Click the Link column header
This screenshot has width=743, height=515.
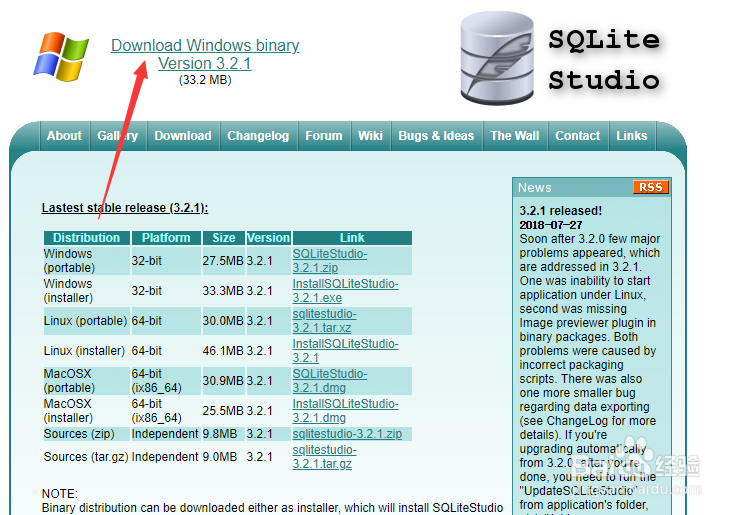click(352, 238)
